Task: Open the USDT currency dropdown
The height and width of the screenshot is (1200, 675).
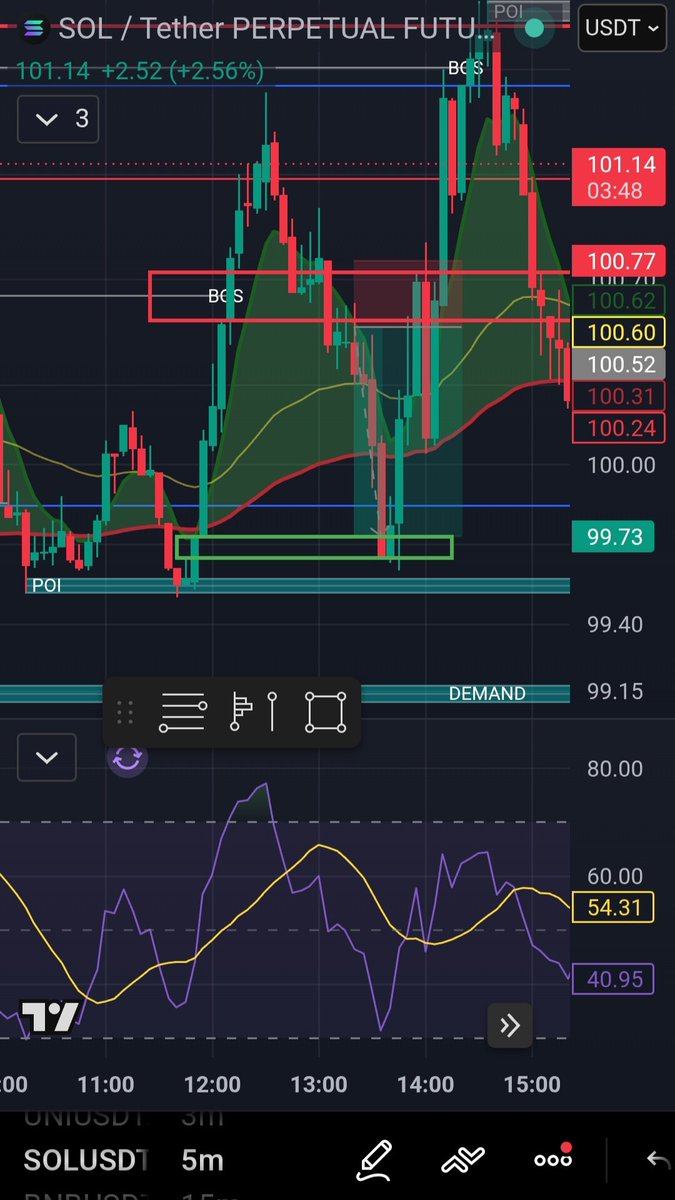Action: click(623, 28)
